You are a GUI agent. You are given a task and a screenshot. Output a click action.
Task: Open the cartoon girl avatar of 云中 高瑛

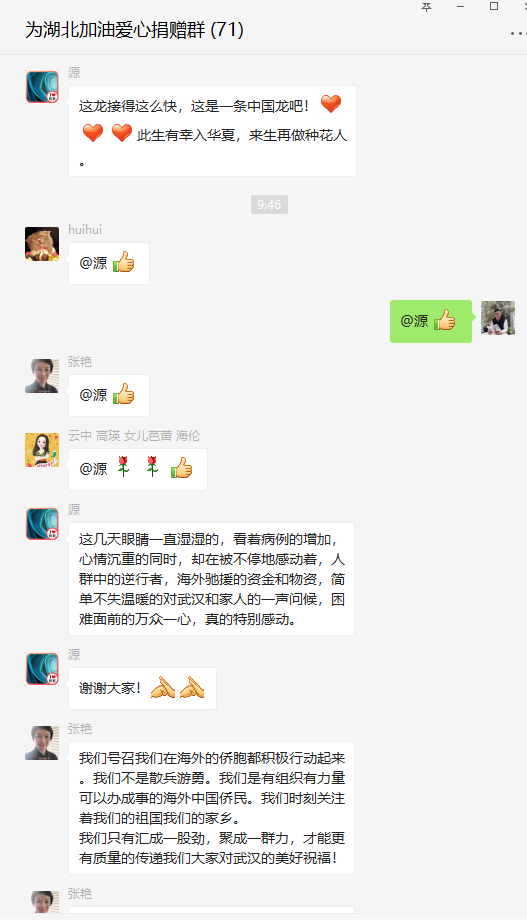pyautogui.click(x=42, y=450)
